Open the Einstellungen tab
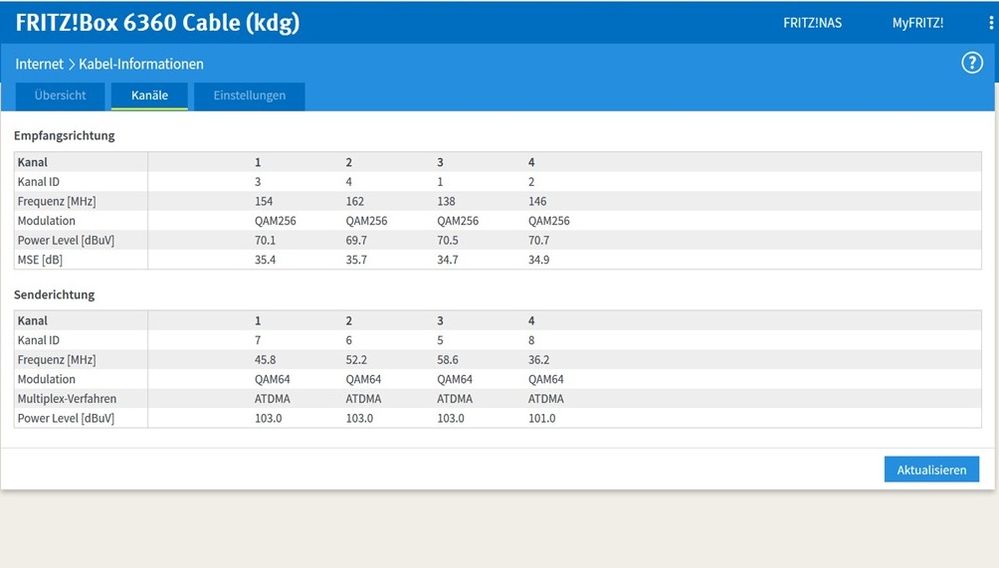 pyautogui.click(x=249, y=96)
